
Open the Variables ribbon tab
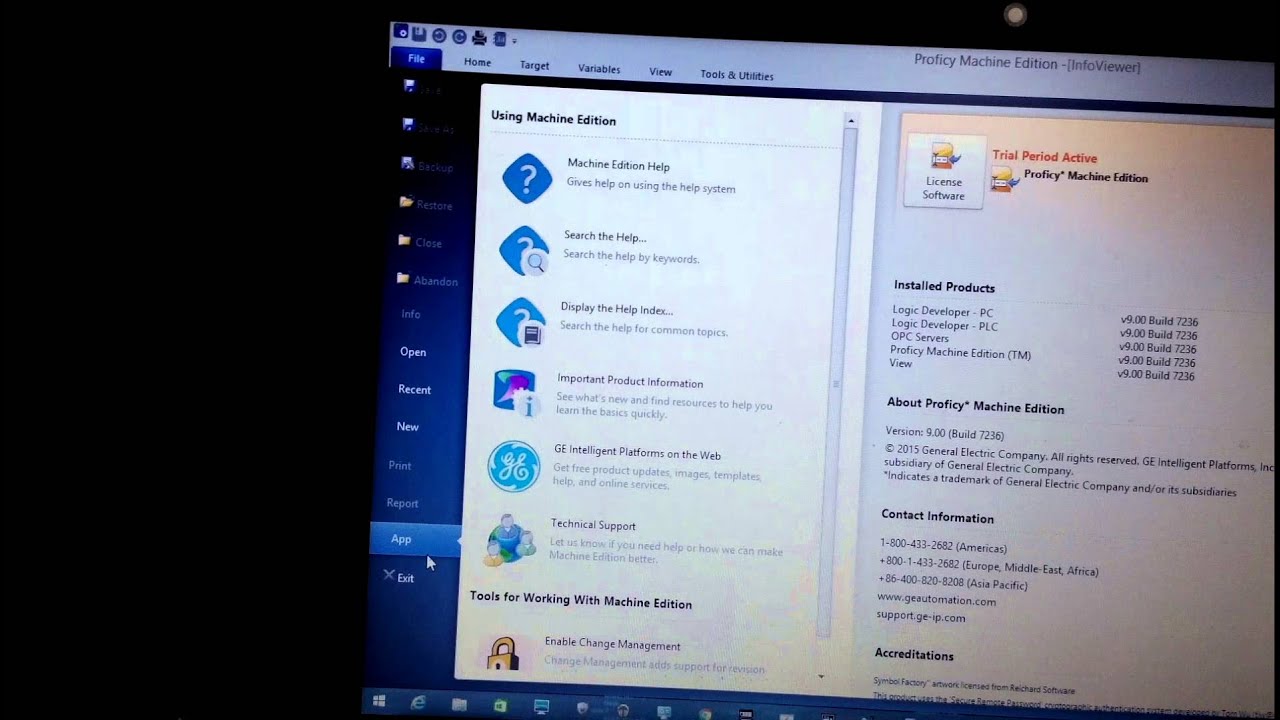point(599,69)
